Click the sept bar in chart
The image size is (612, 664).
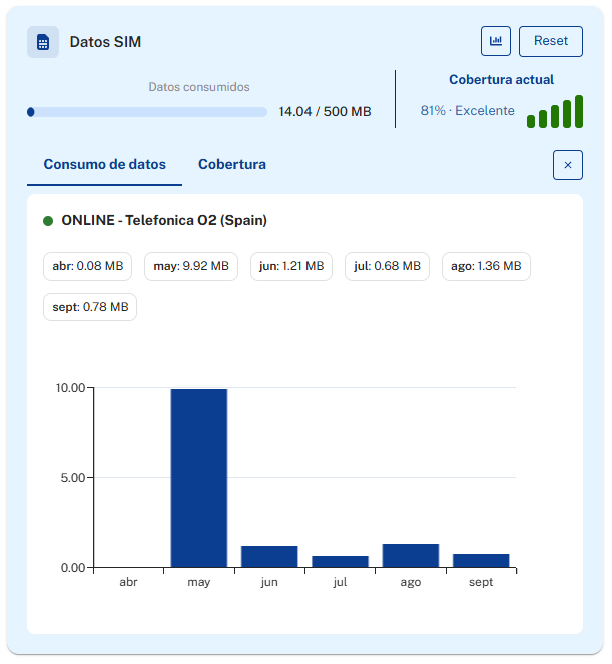pyautogui.click(x=481, y=560)
